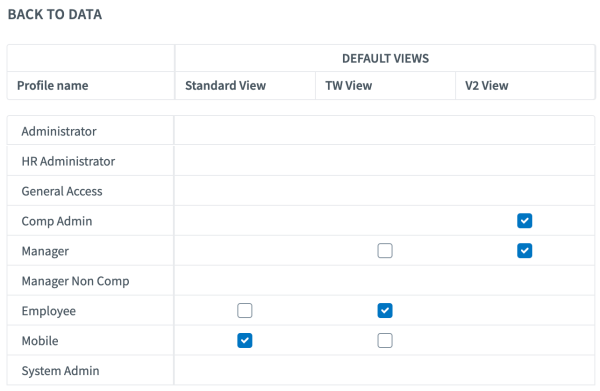Viewport: 600px width, 391px height.
Task: Select the General Access profile row
Action: tap(301, 191)
